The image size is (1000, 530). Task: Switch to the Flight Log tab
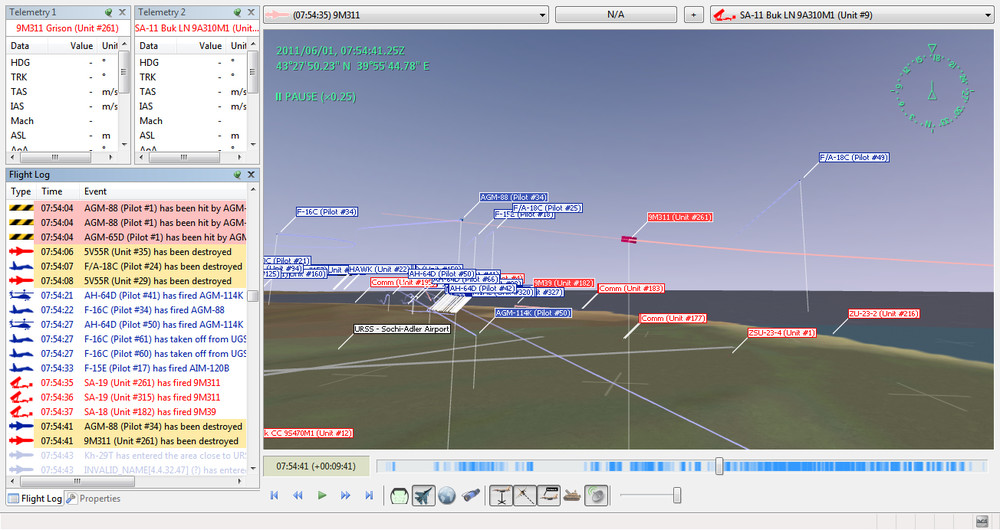[x=35, y=499]
